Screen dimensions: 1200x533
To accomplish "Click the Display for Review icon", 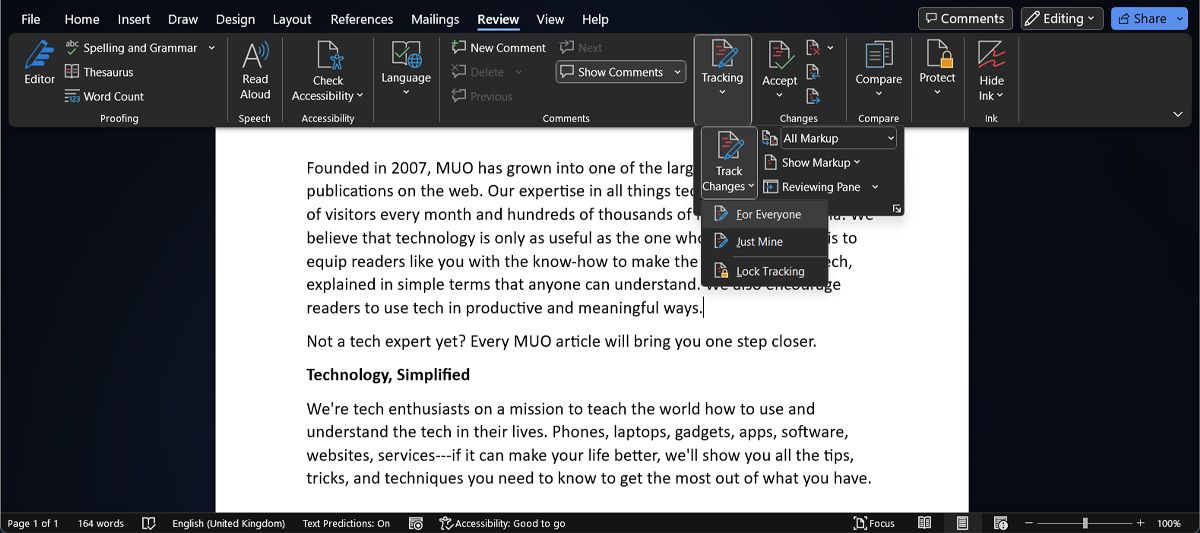I will (x=770, y=138).
